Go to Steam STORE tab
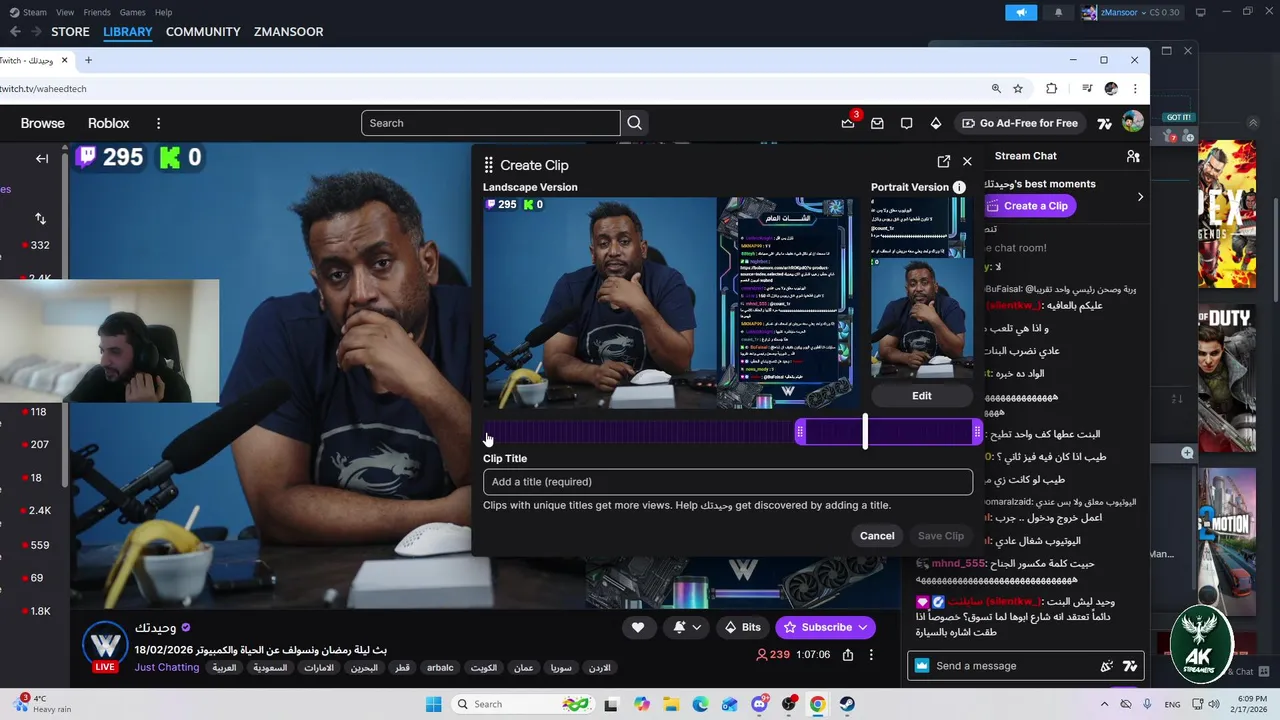Viewport: 1280px width, 720px height. click(70, 32)
